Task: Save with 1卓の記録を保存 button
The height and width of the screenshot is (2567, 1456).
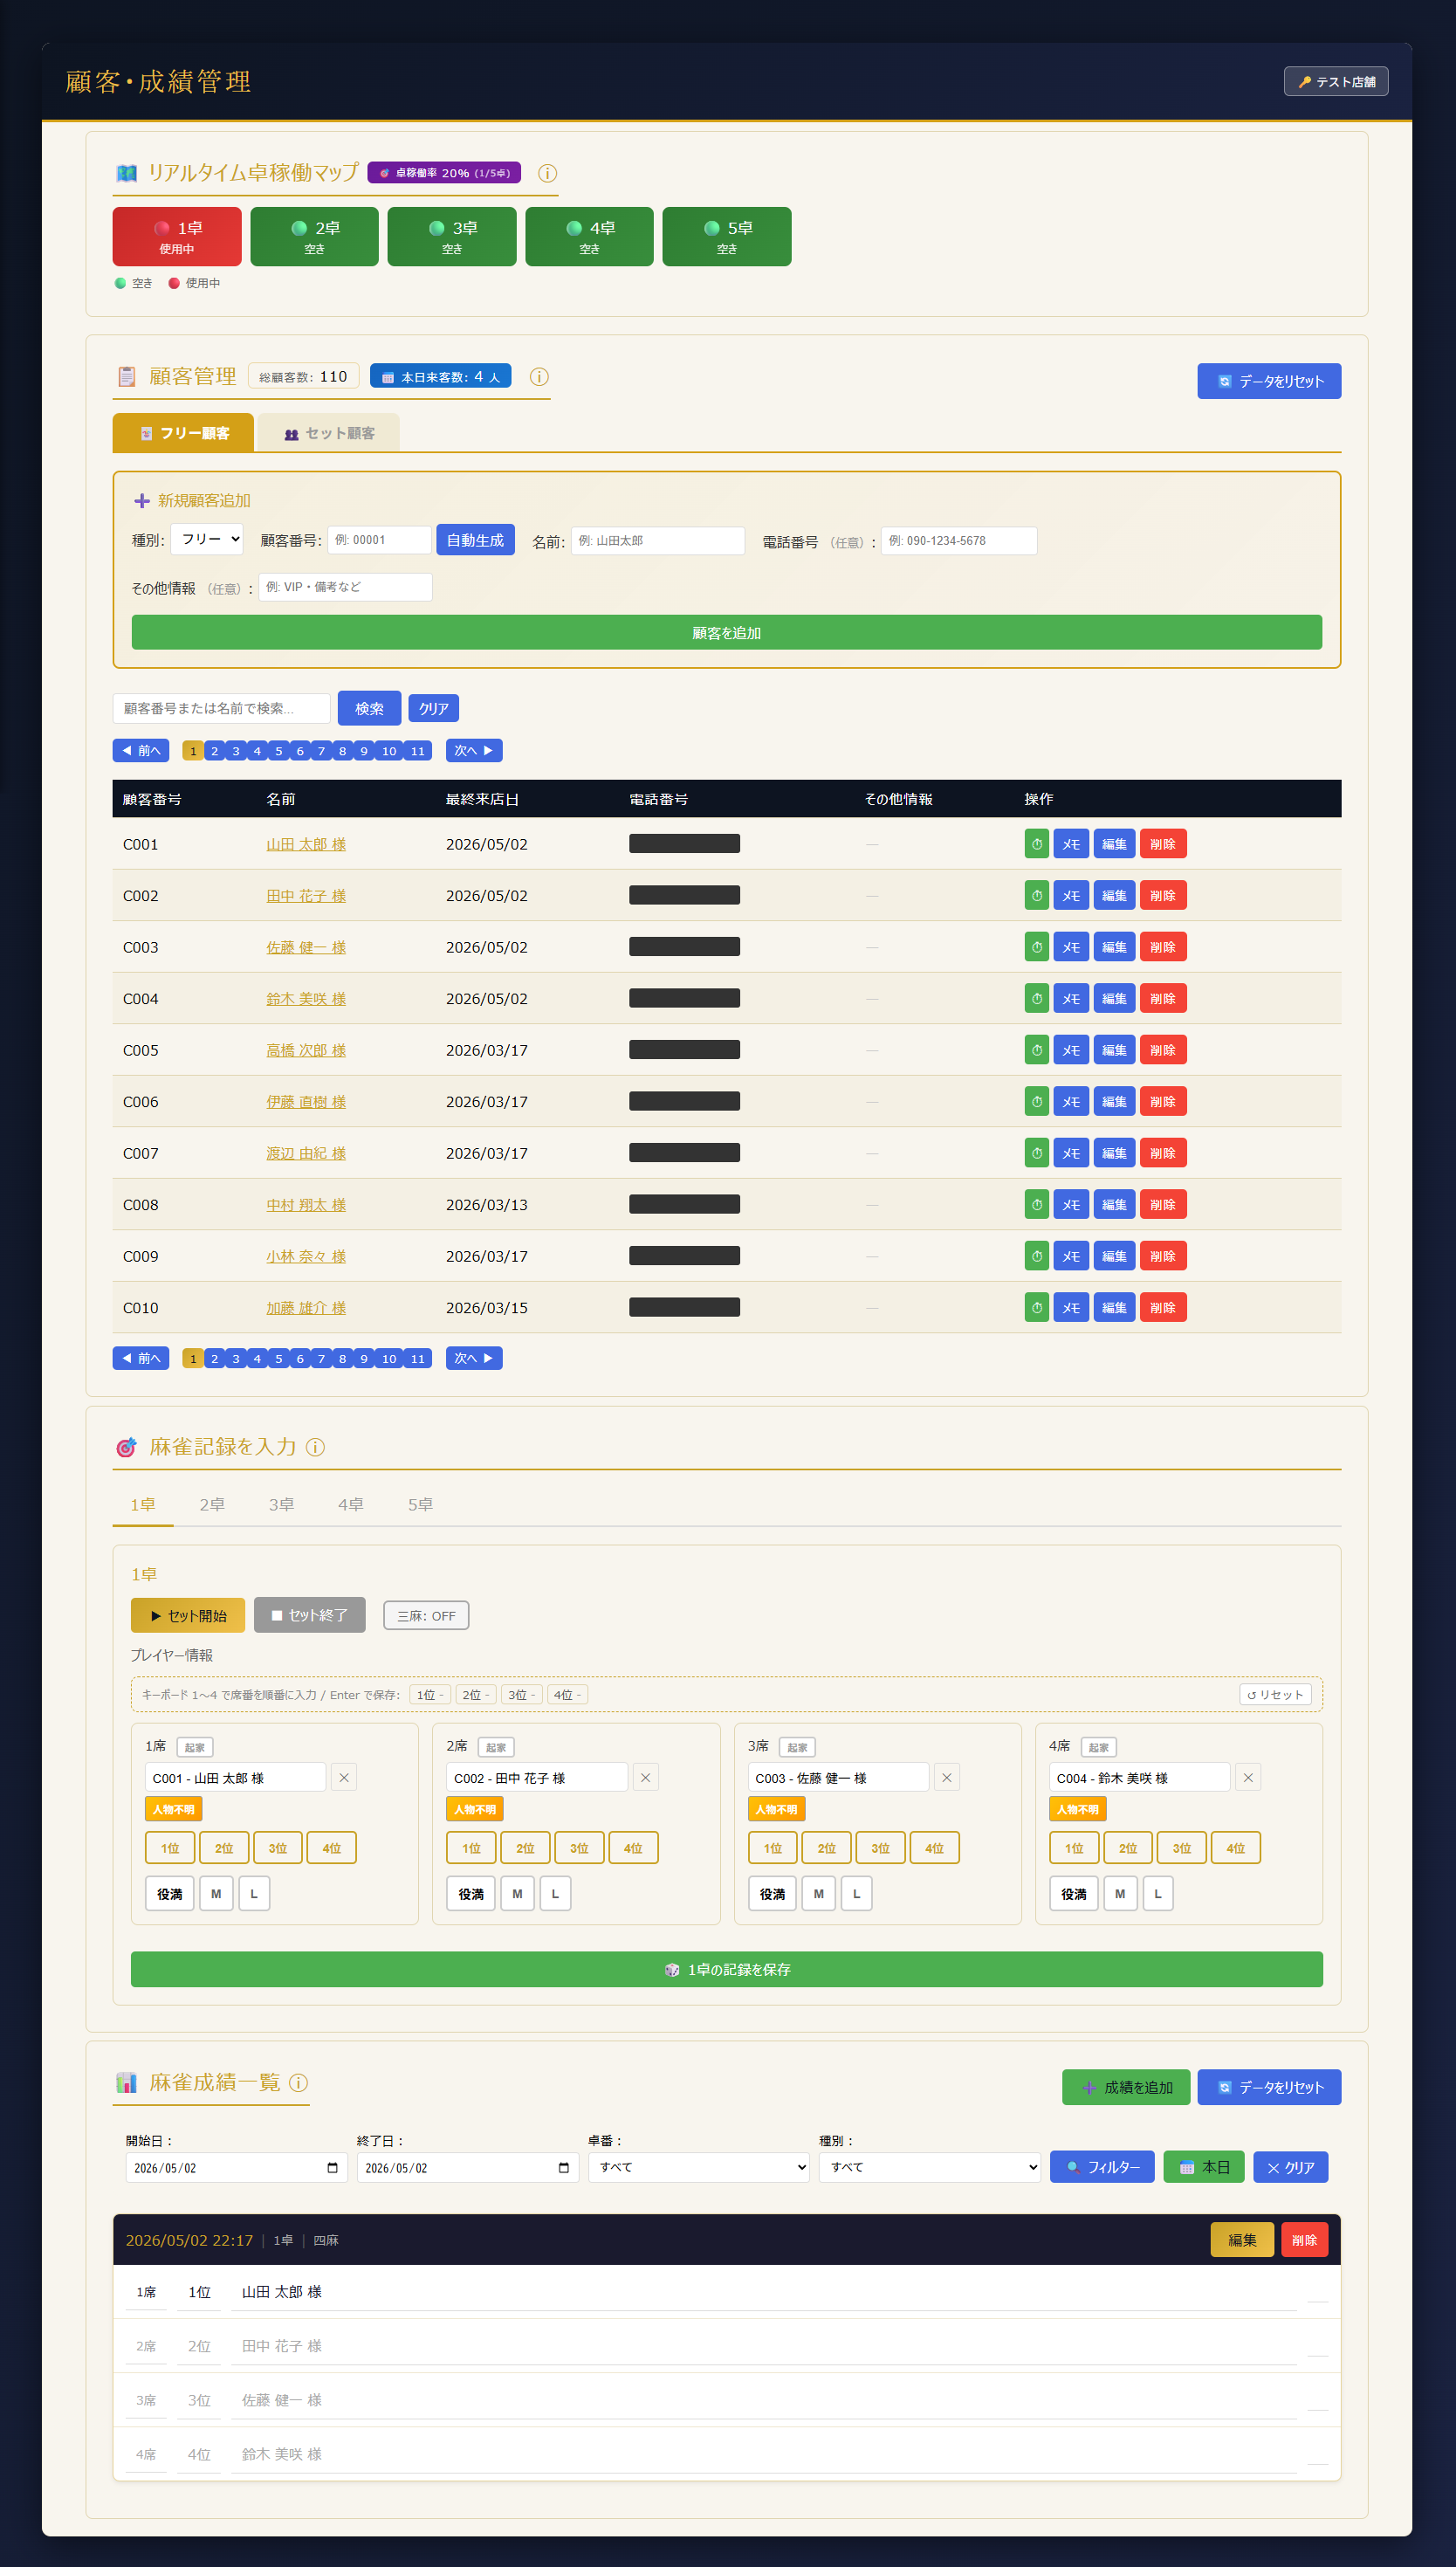Action: (x=726, y=1969)
